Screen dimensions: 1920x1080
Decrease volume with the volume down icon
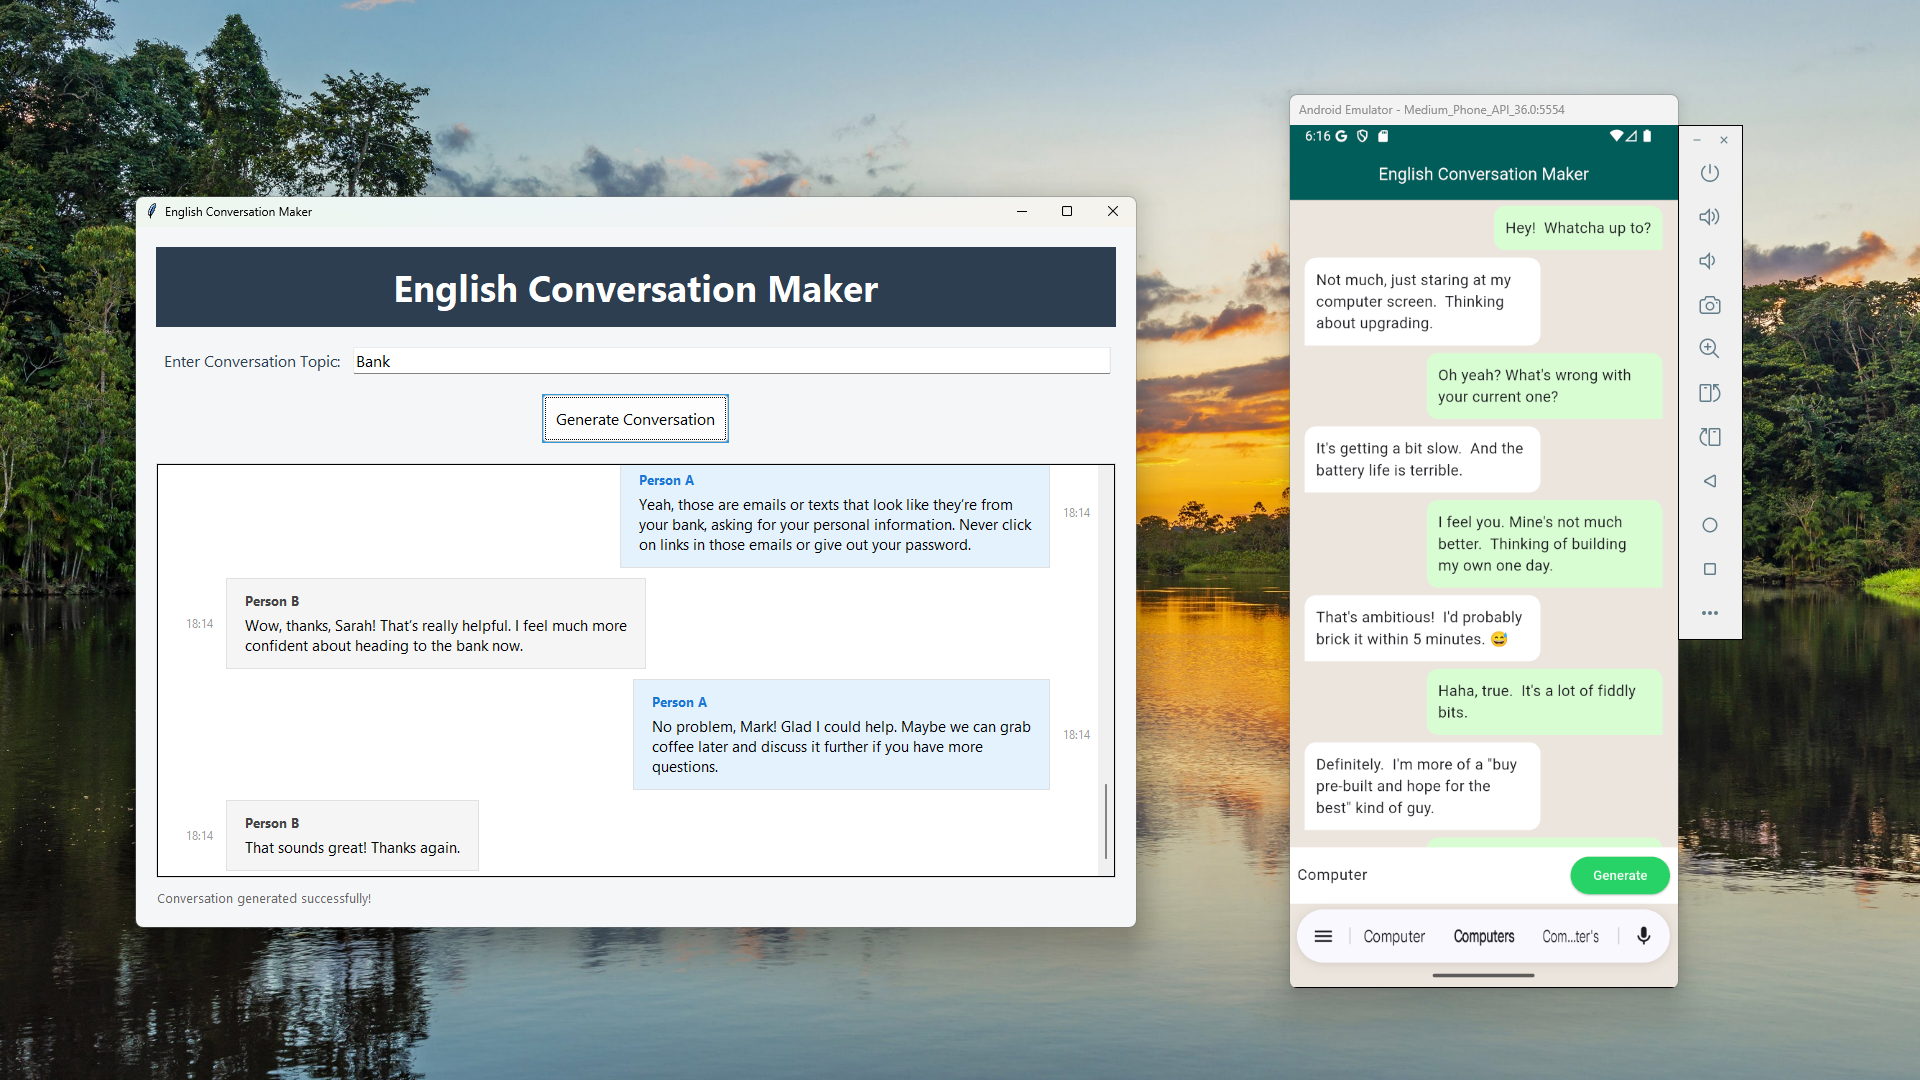(1708, 261)
